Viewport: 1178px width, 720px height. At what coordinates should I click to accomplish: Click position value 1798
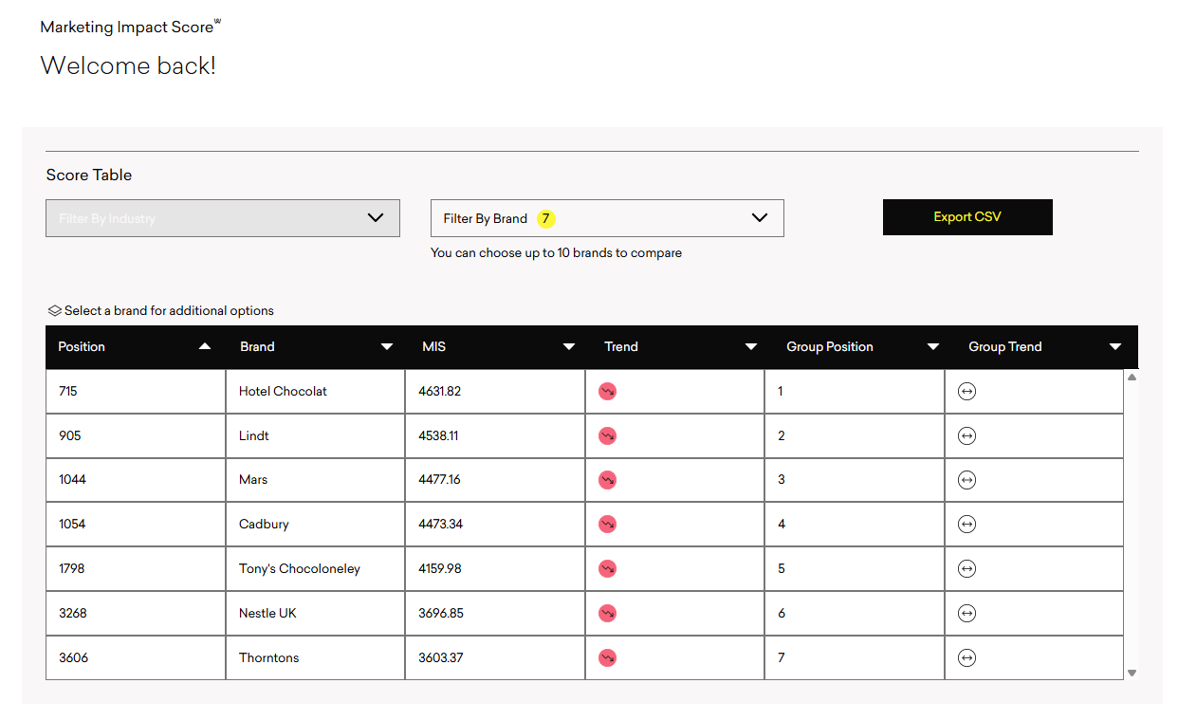pos(71,569)
